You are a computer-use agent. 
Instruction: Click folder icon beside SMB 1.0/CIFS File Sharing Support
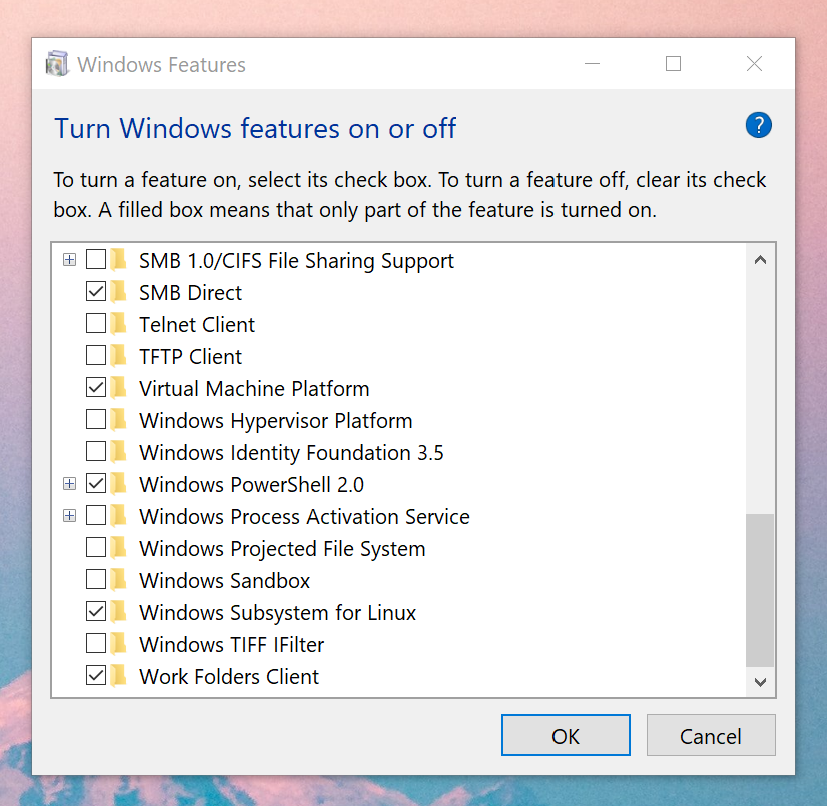click(x=119, y=260)
